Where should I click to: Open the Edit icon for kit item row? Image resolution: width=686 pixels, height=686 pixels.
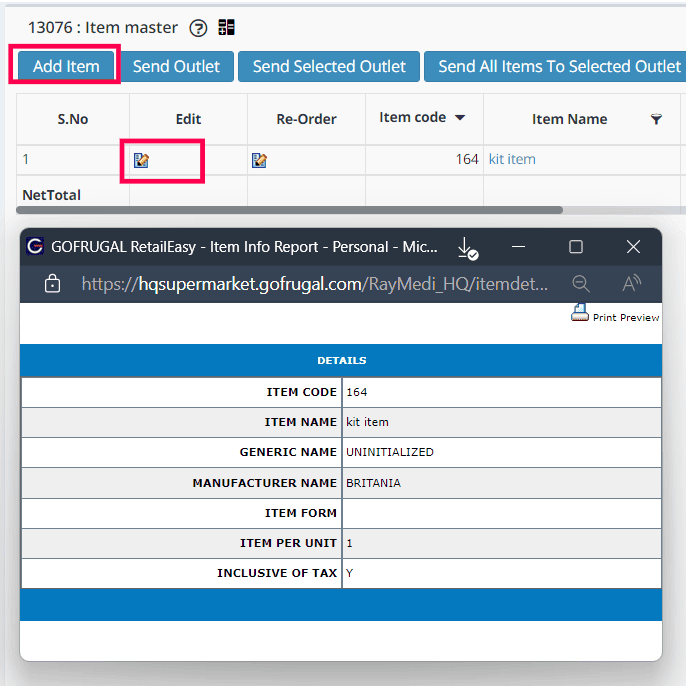(x=141, y=160)
